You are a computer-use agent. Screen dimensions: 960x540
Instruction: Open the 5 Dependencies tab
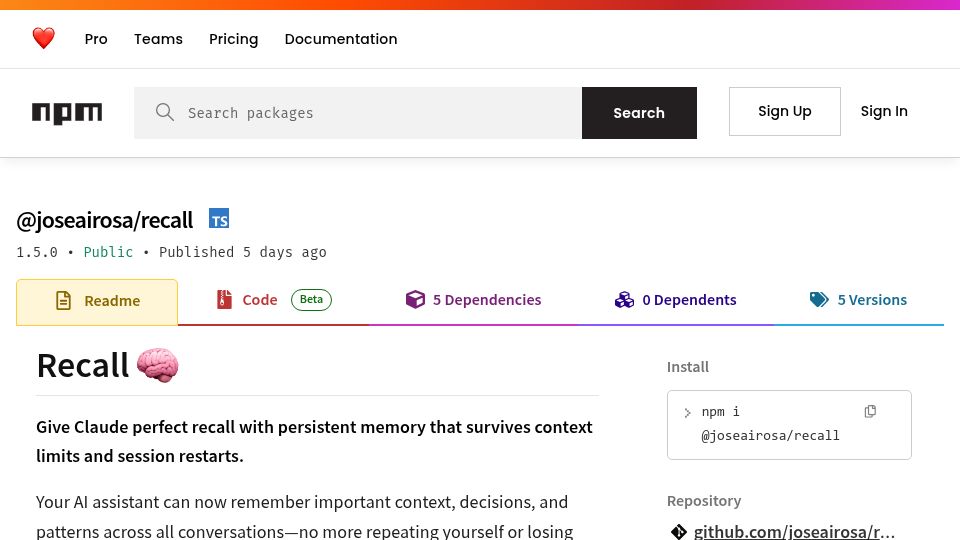[x=473, y=300]
